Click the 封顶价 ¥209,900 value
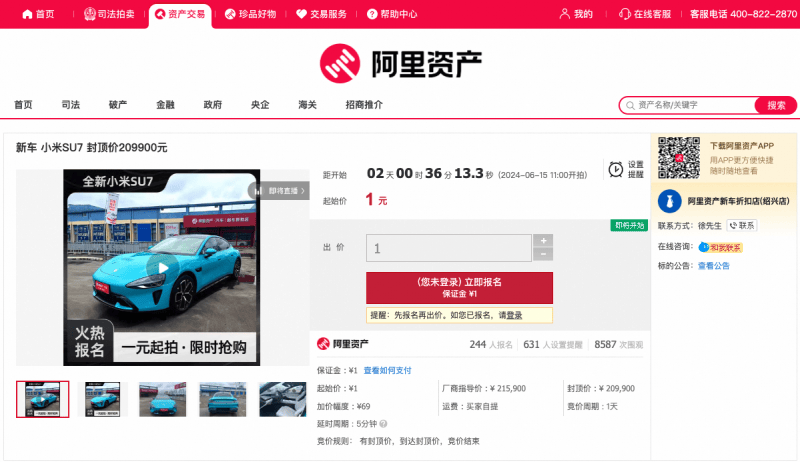 [617, 389]
